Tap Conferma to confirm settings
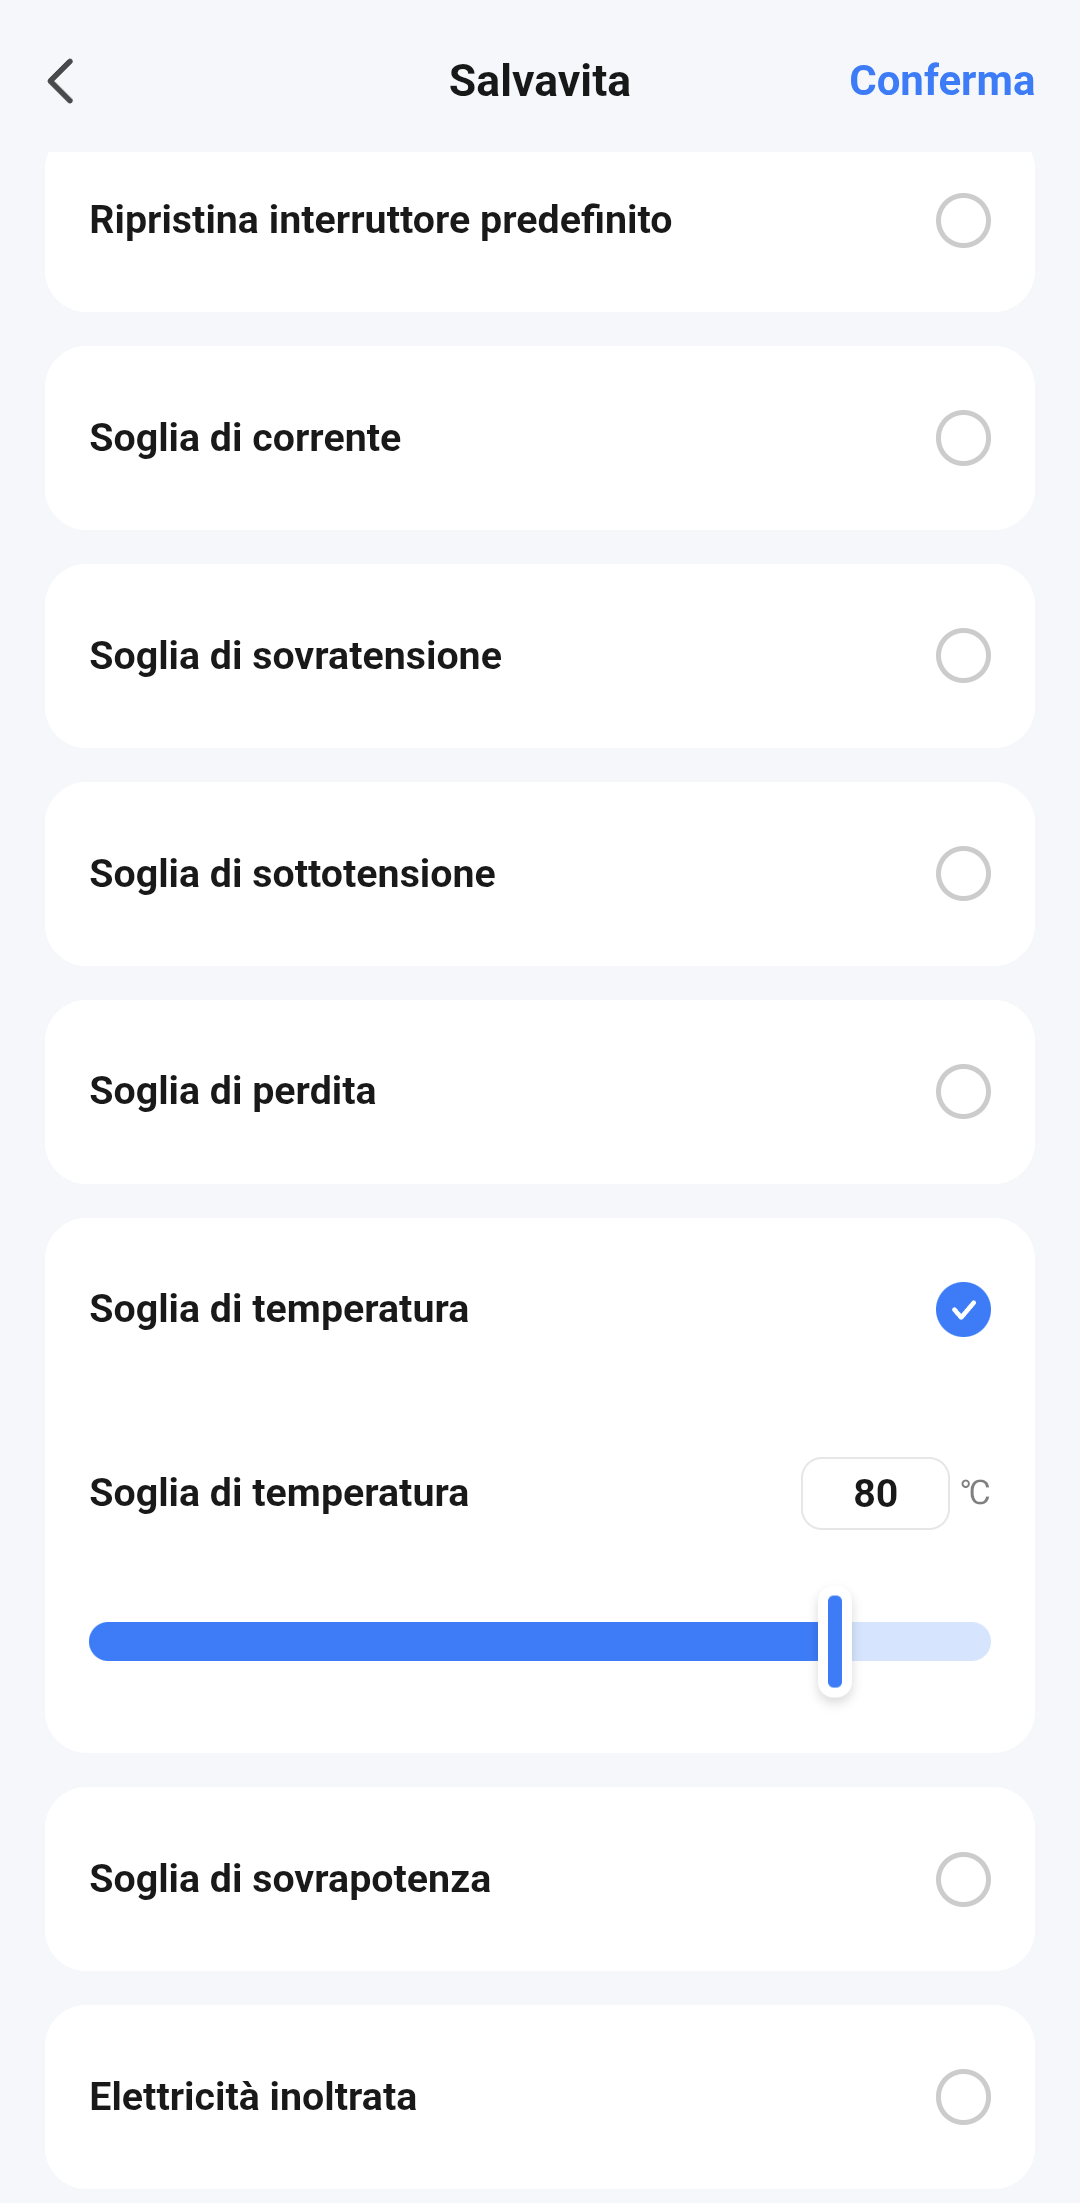This screenshot has height=2203, width=1080. 941,81
